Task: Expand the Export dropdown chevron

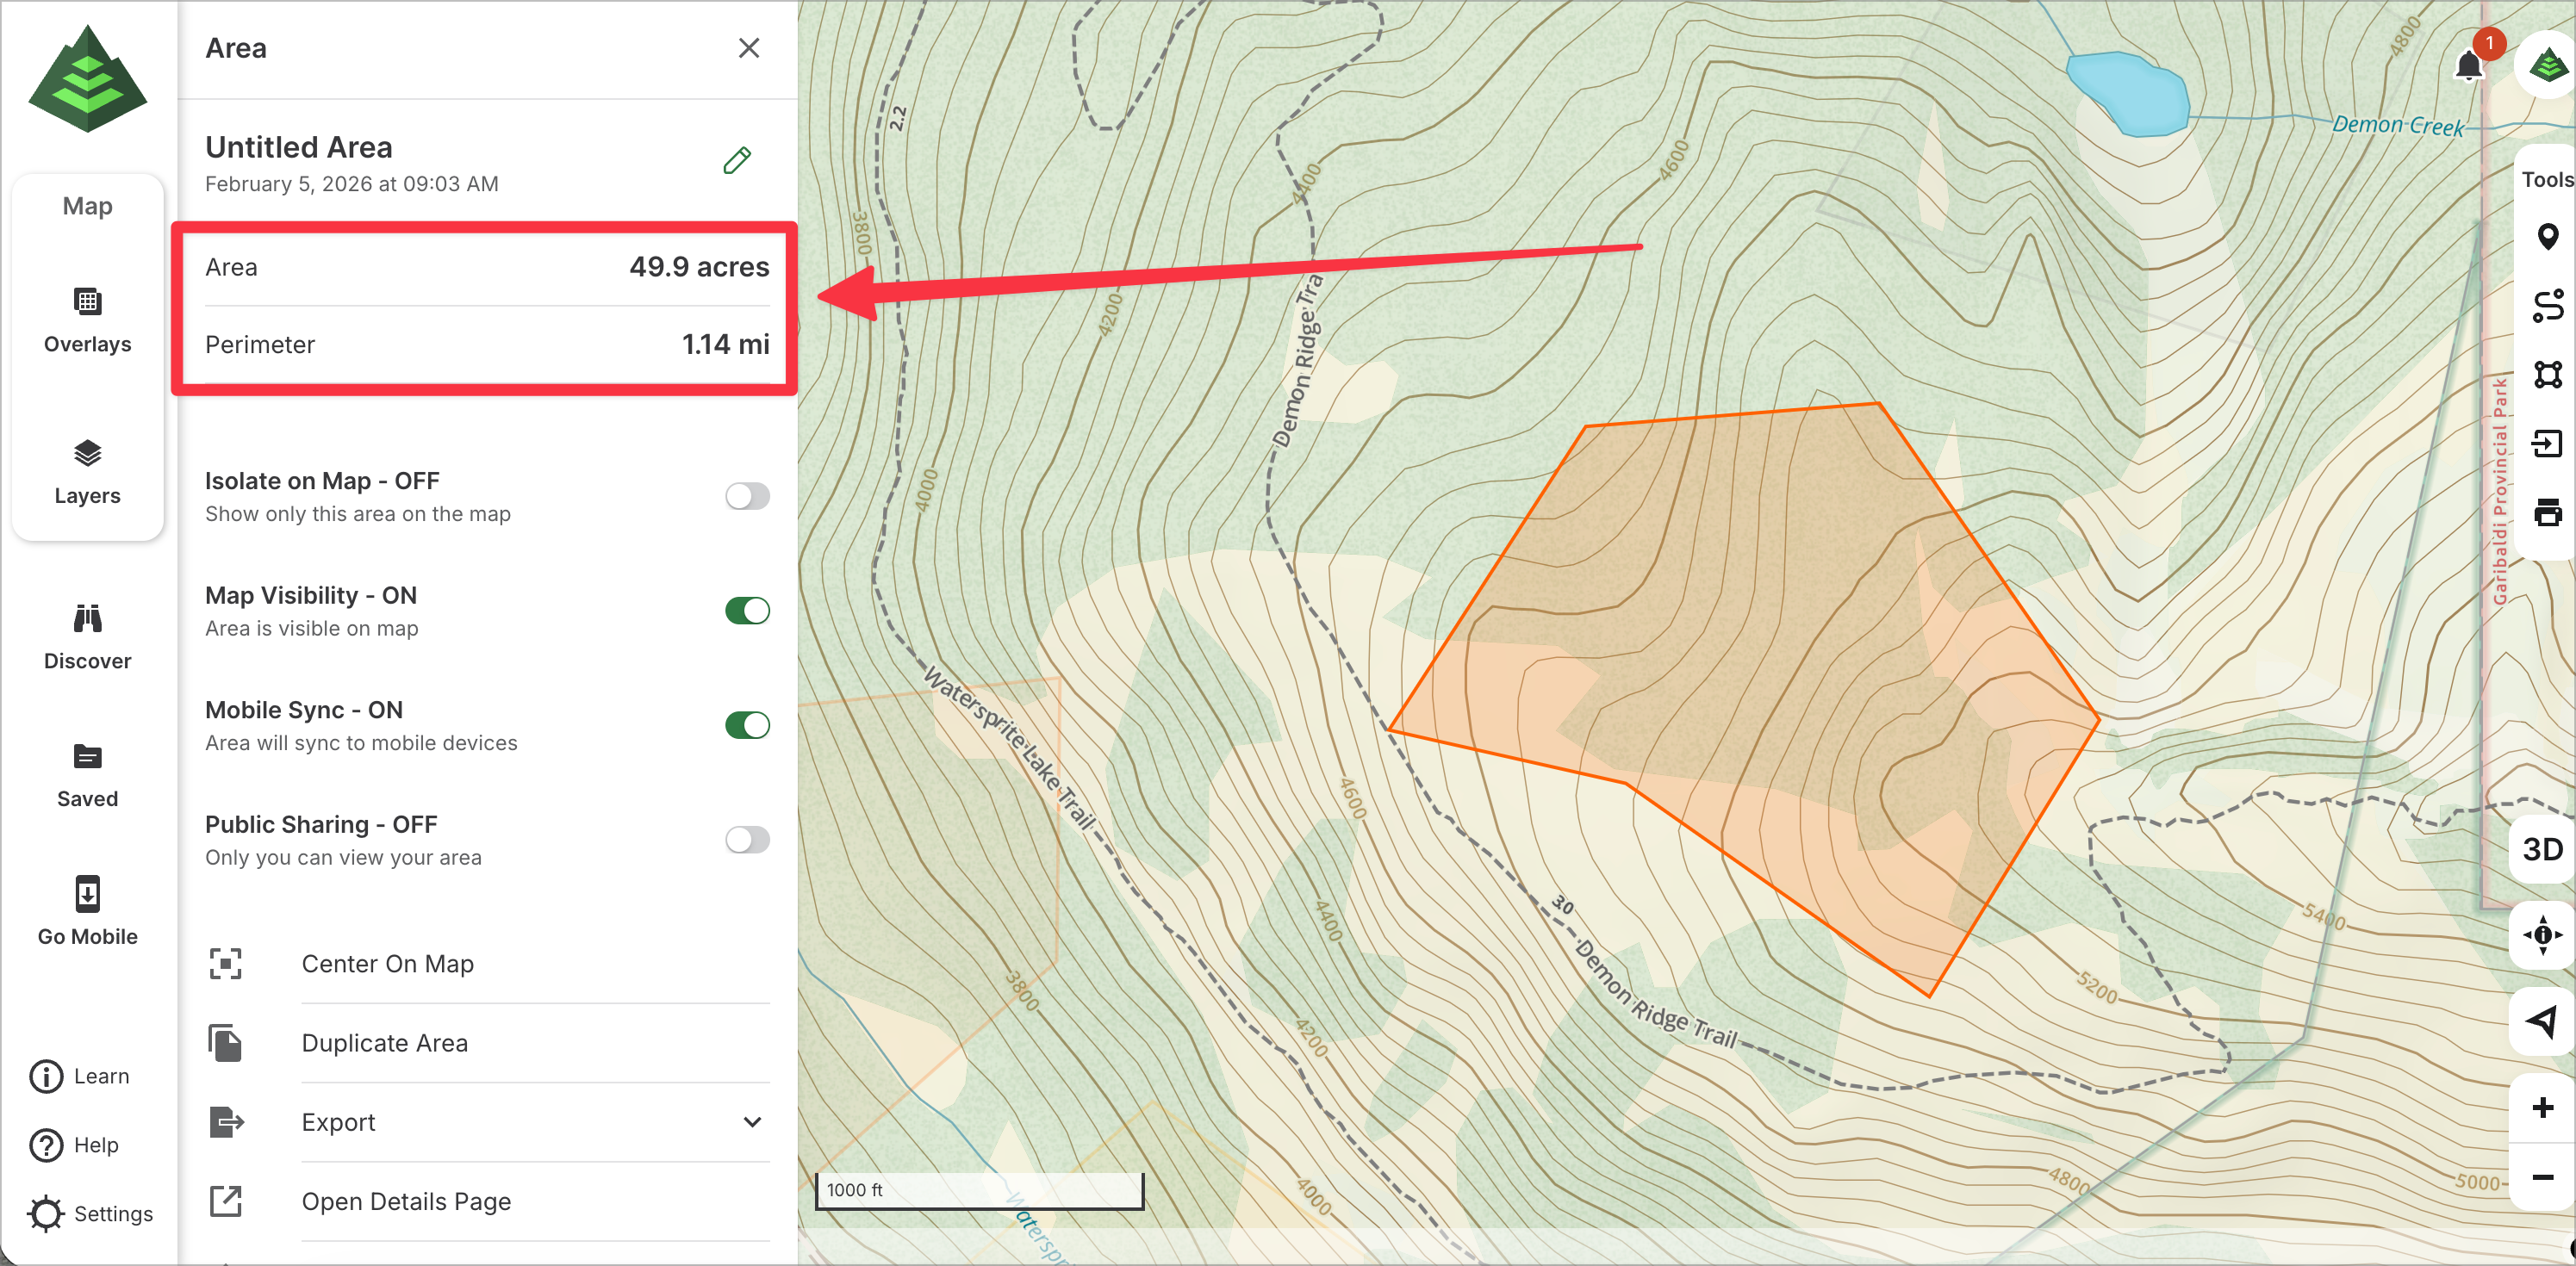Action: coord(752,1122)
